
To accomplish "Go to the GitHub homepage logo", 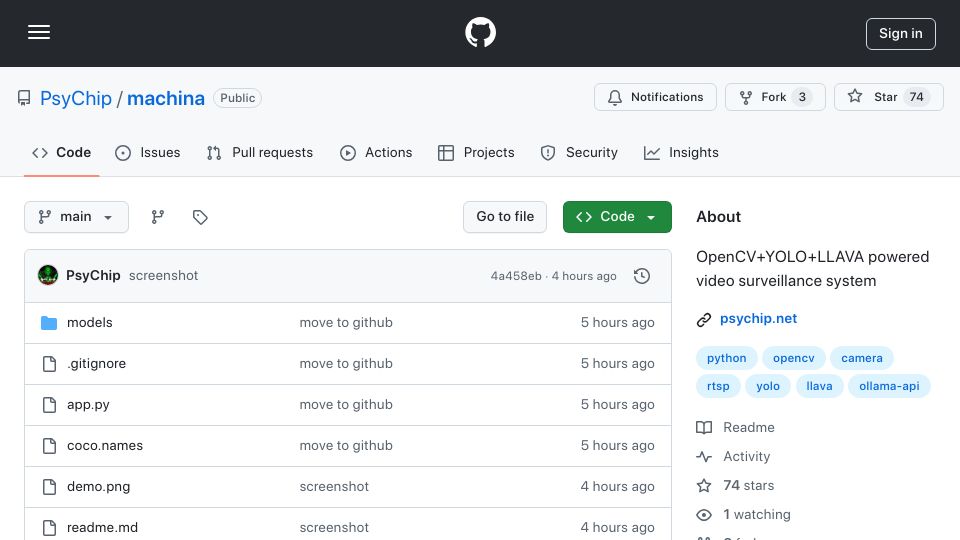I will pyautogui.click(x=480, y=32).
